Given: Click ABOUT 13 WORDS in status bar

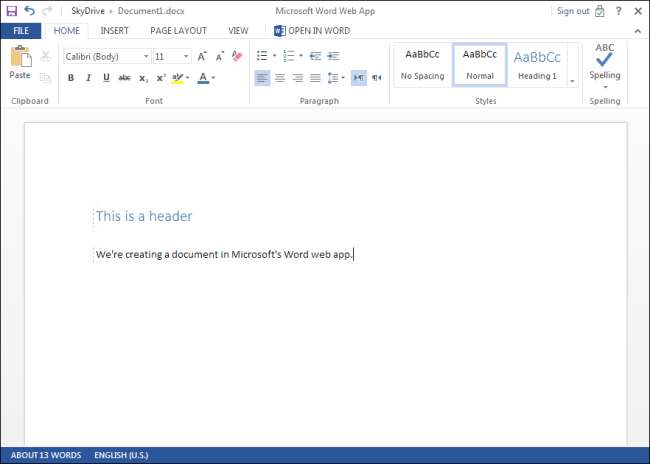Looking at the screenshot, I should pos(46,455).
